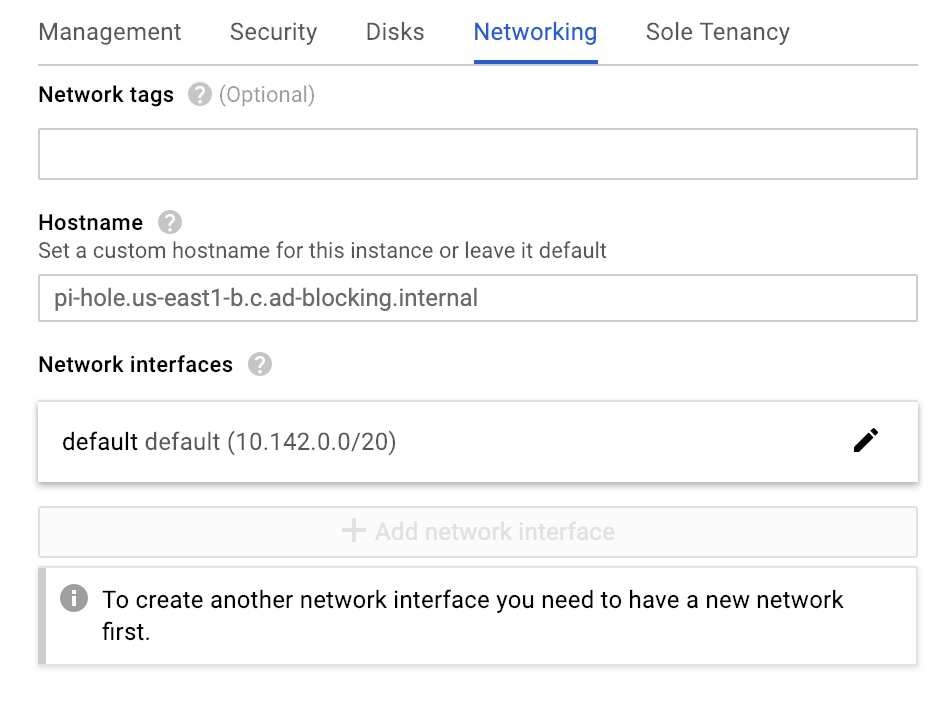952x716 pixels.
Task: Go to the Disks tab
Action: (x=395, y=32)
